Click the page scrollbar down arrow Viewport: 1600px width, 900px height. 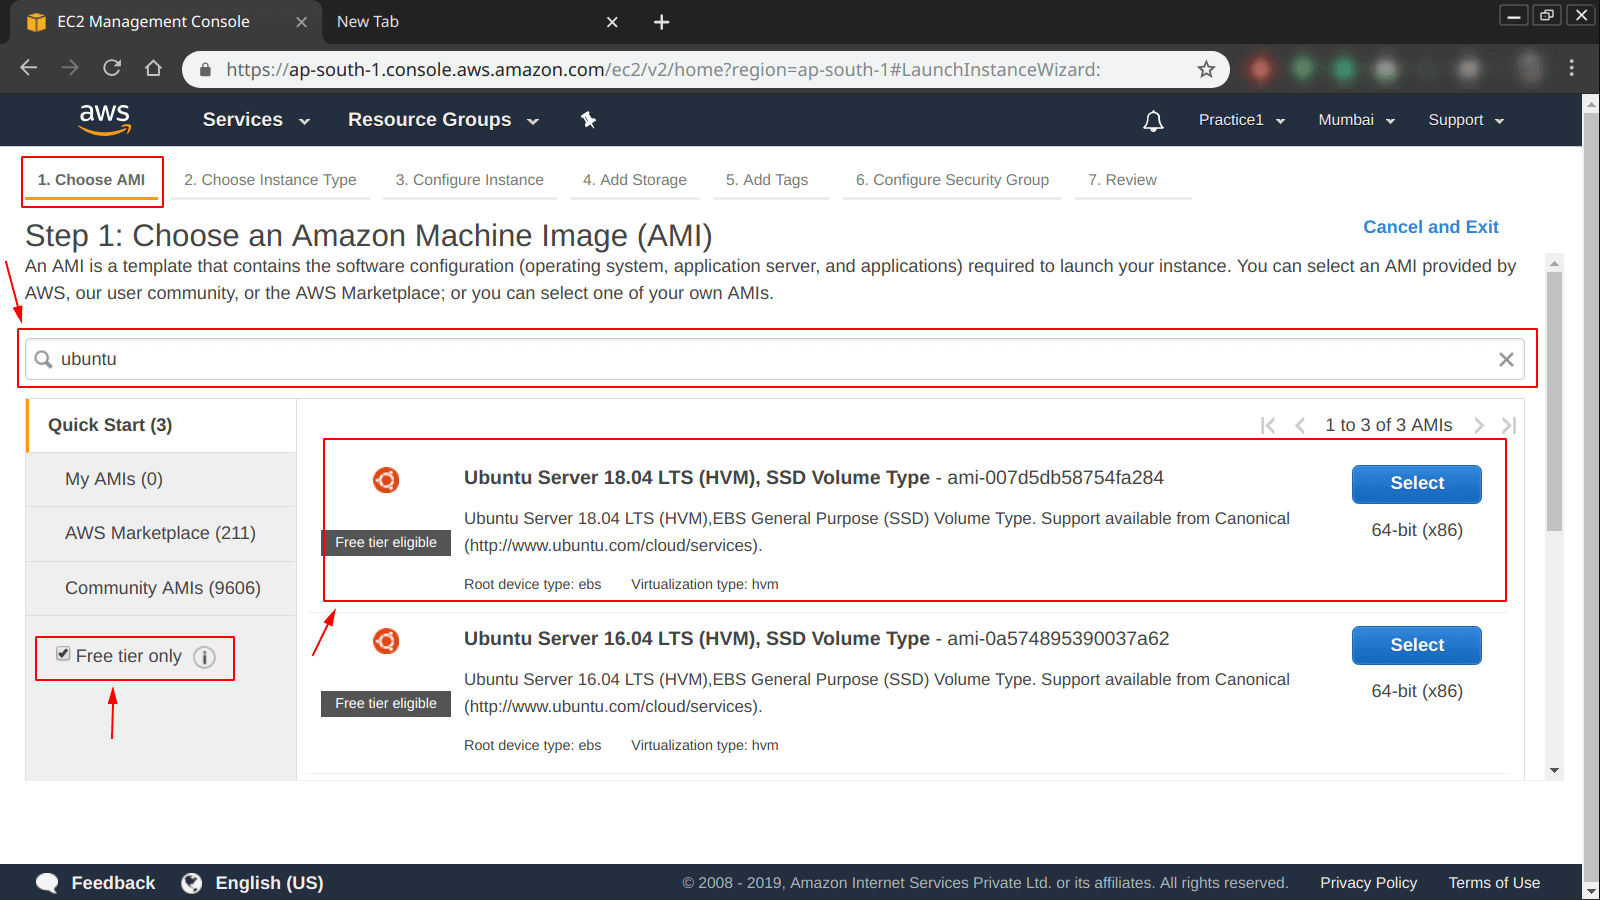pyautogui.click(x=1591, y=891)
